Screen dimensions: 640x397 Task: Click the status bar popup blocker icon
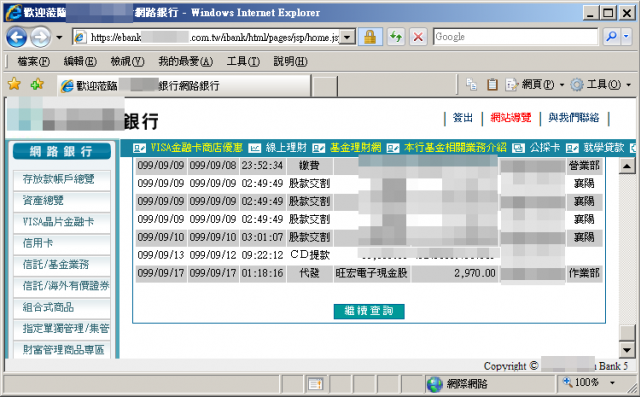click(x=316, y=384)
